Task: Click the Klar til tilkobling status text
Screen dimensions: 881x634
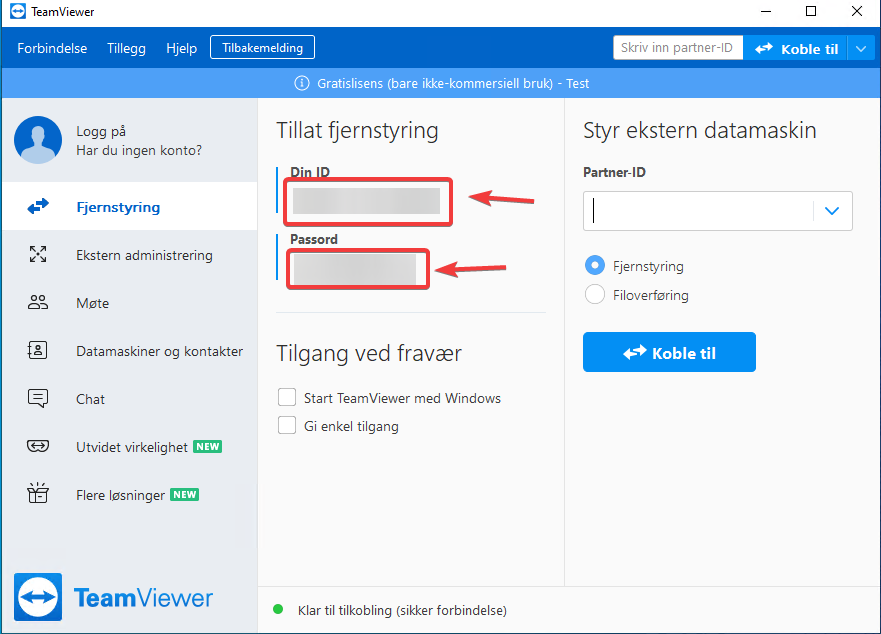Action: click(402, 610)
